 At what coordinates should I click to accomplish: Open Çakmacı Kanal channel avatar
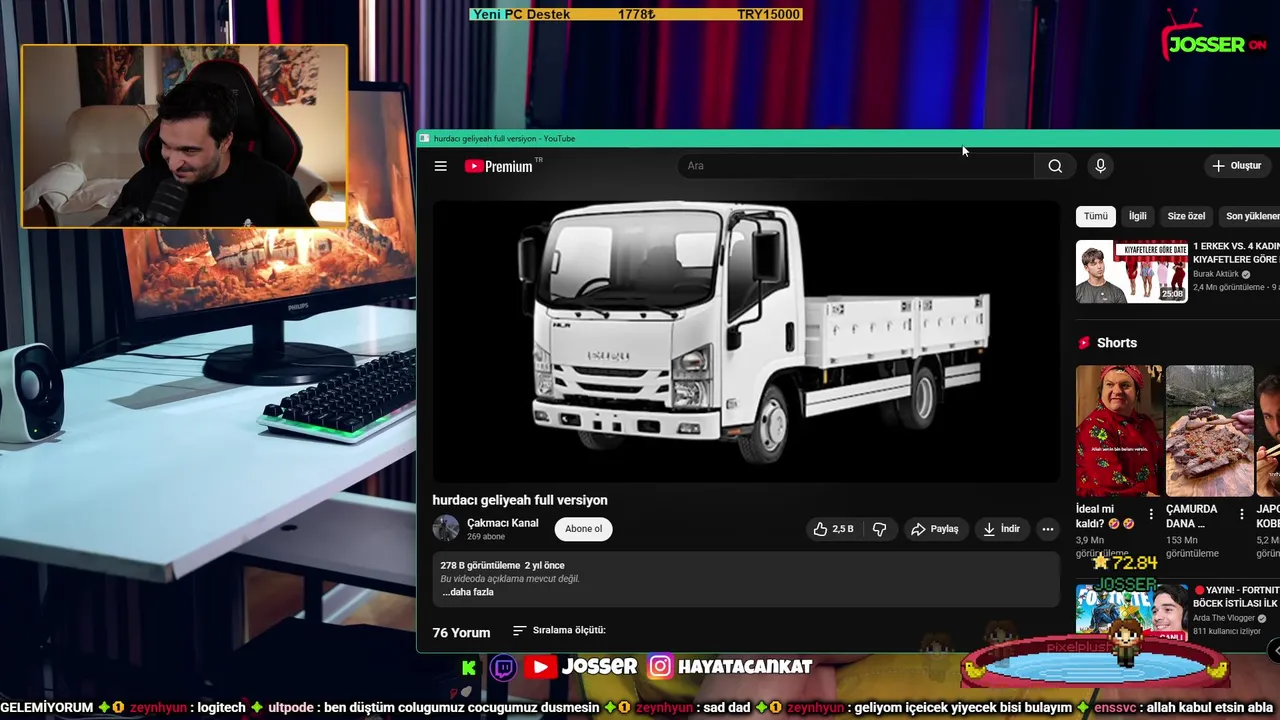[446, 528]
